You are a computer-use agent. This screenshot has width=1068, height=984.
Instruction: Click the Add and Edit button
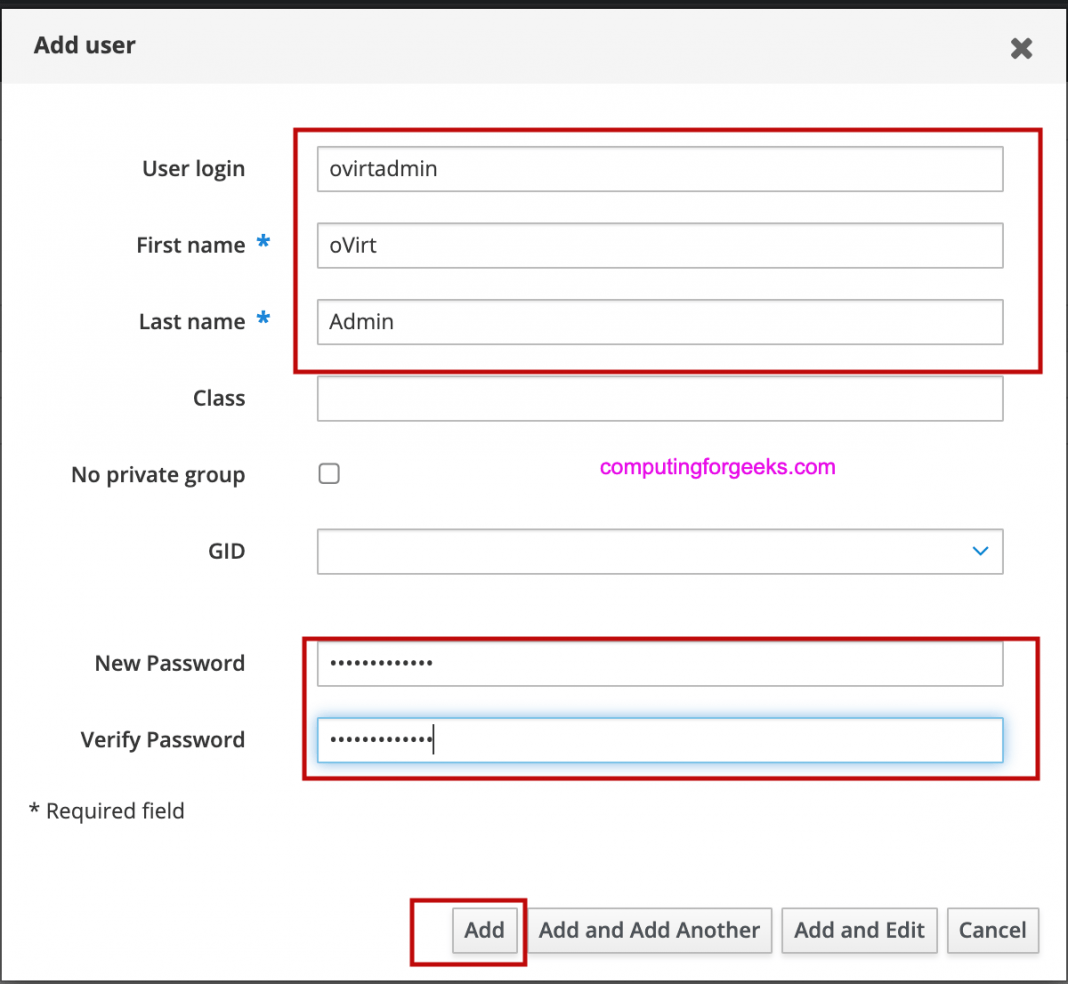859,930
